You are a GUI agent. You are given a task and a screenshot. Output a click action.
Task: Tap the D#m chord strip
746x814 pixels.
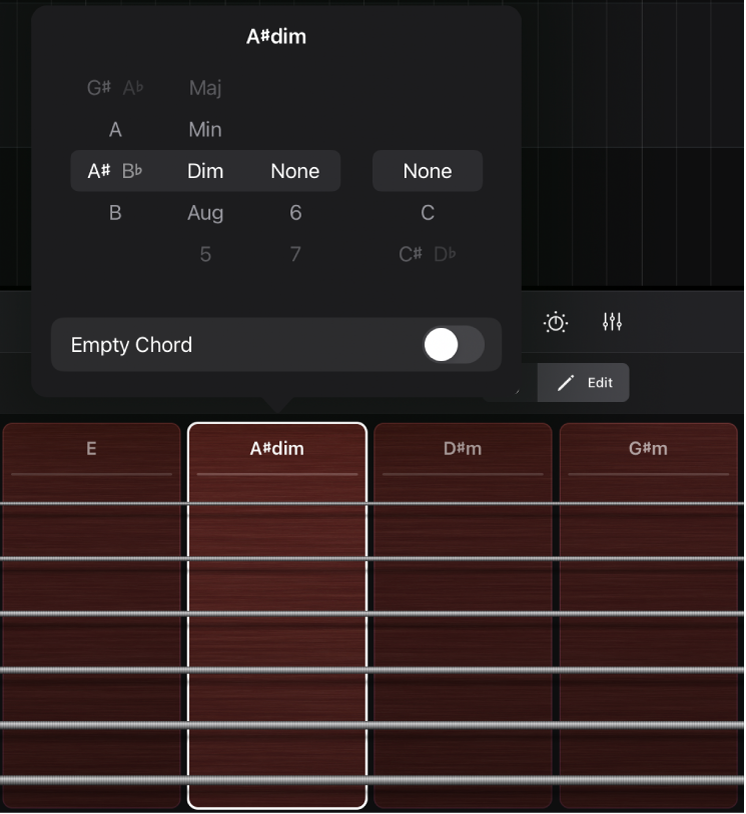[x=463, y=616]
